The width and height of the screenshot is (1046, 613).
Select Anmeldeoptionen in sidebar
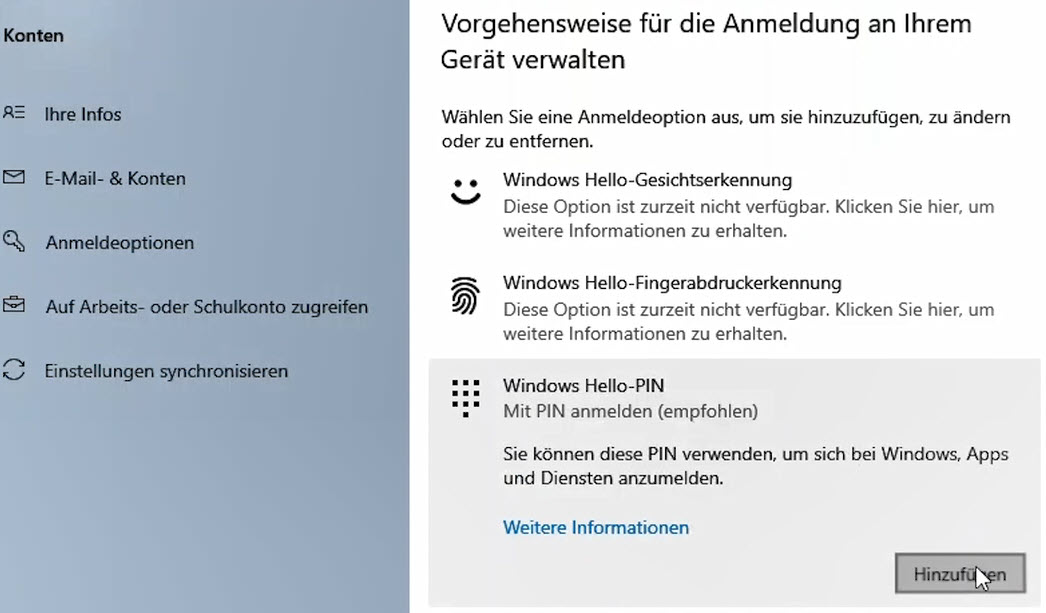(x=119, y=242)
